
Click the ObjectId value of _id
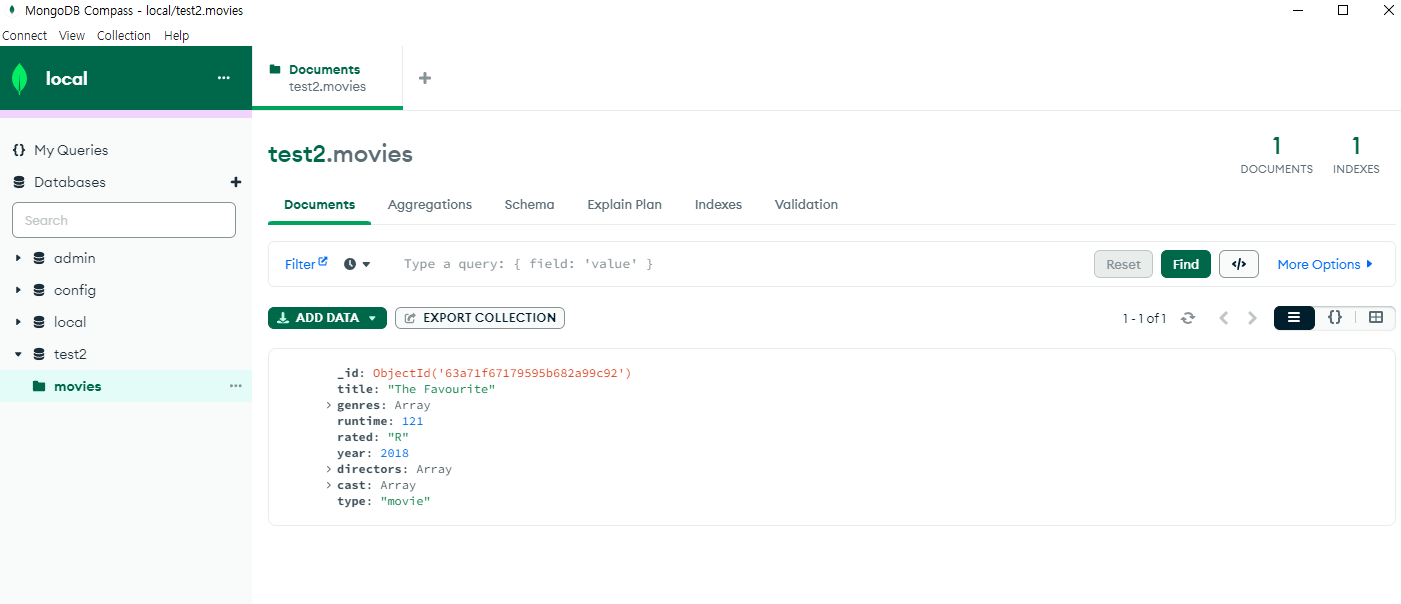(502, 373)
